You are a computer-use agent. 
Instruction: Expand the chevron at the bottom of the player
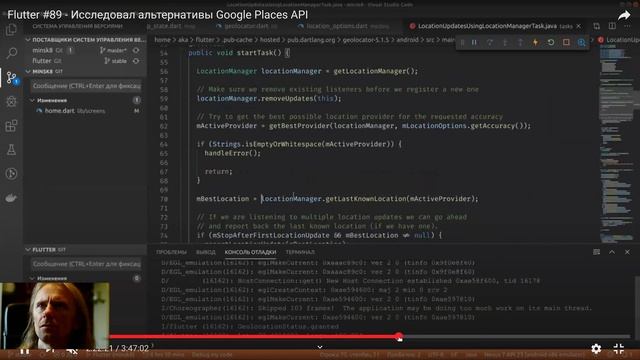tap(320, 347)
